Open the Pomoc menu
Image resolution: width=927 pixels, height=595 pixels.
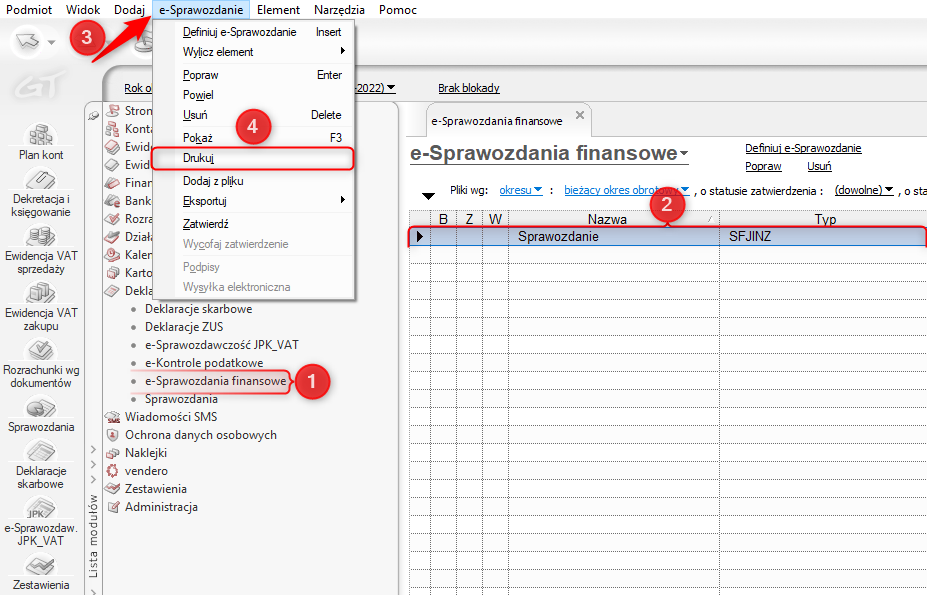pyautogui.click(x=398, y=10)
